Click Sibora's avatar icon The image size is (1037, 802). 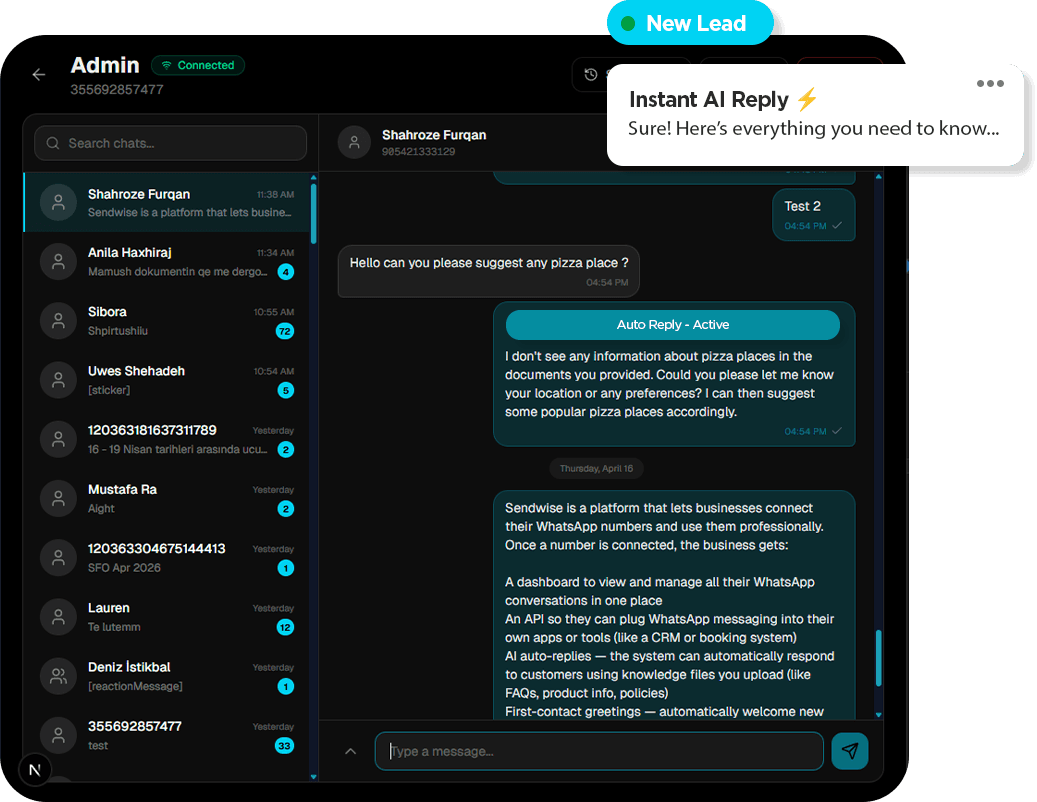point(58,321)
